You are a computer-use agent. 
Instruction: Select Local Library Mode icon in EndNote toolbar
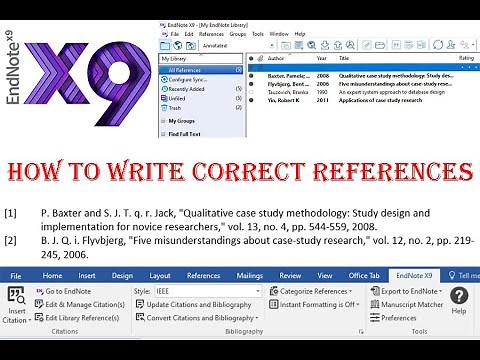click(165, 45)
